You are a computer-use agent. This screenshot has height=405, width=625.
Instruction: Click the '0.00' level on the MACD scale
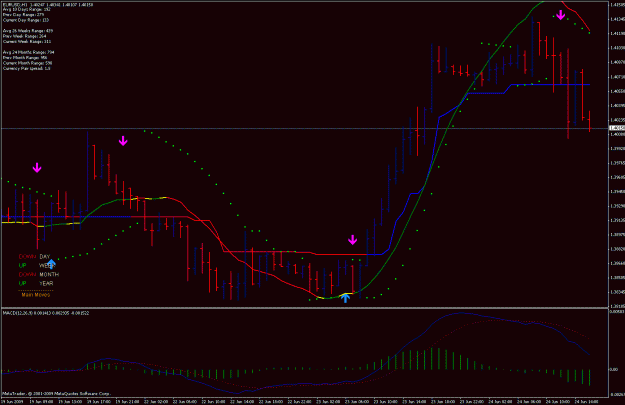[x=614, y=370]
